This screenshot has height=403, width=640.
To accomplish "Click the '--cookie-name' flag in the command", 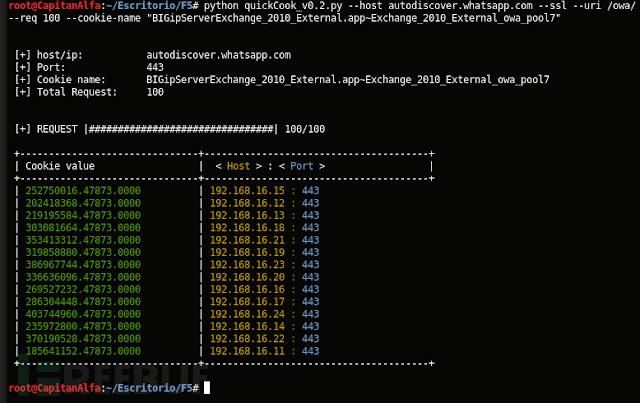I will point(106,18).
